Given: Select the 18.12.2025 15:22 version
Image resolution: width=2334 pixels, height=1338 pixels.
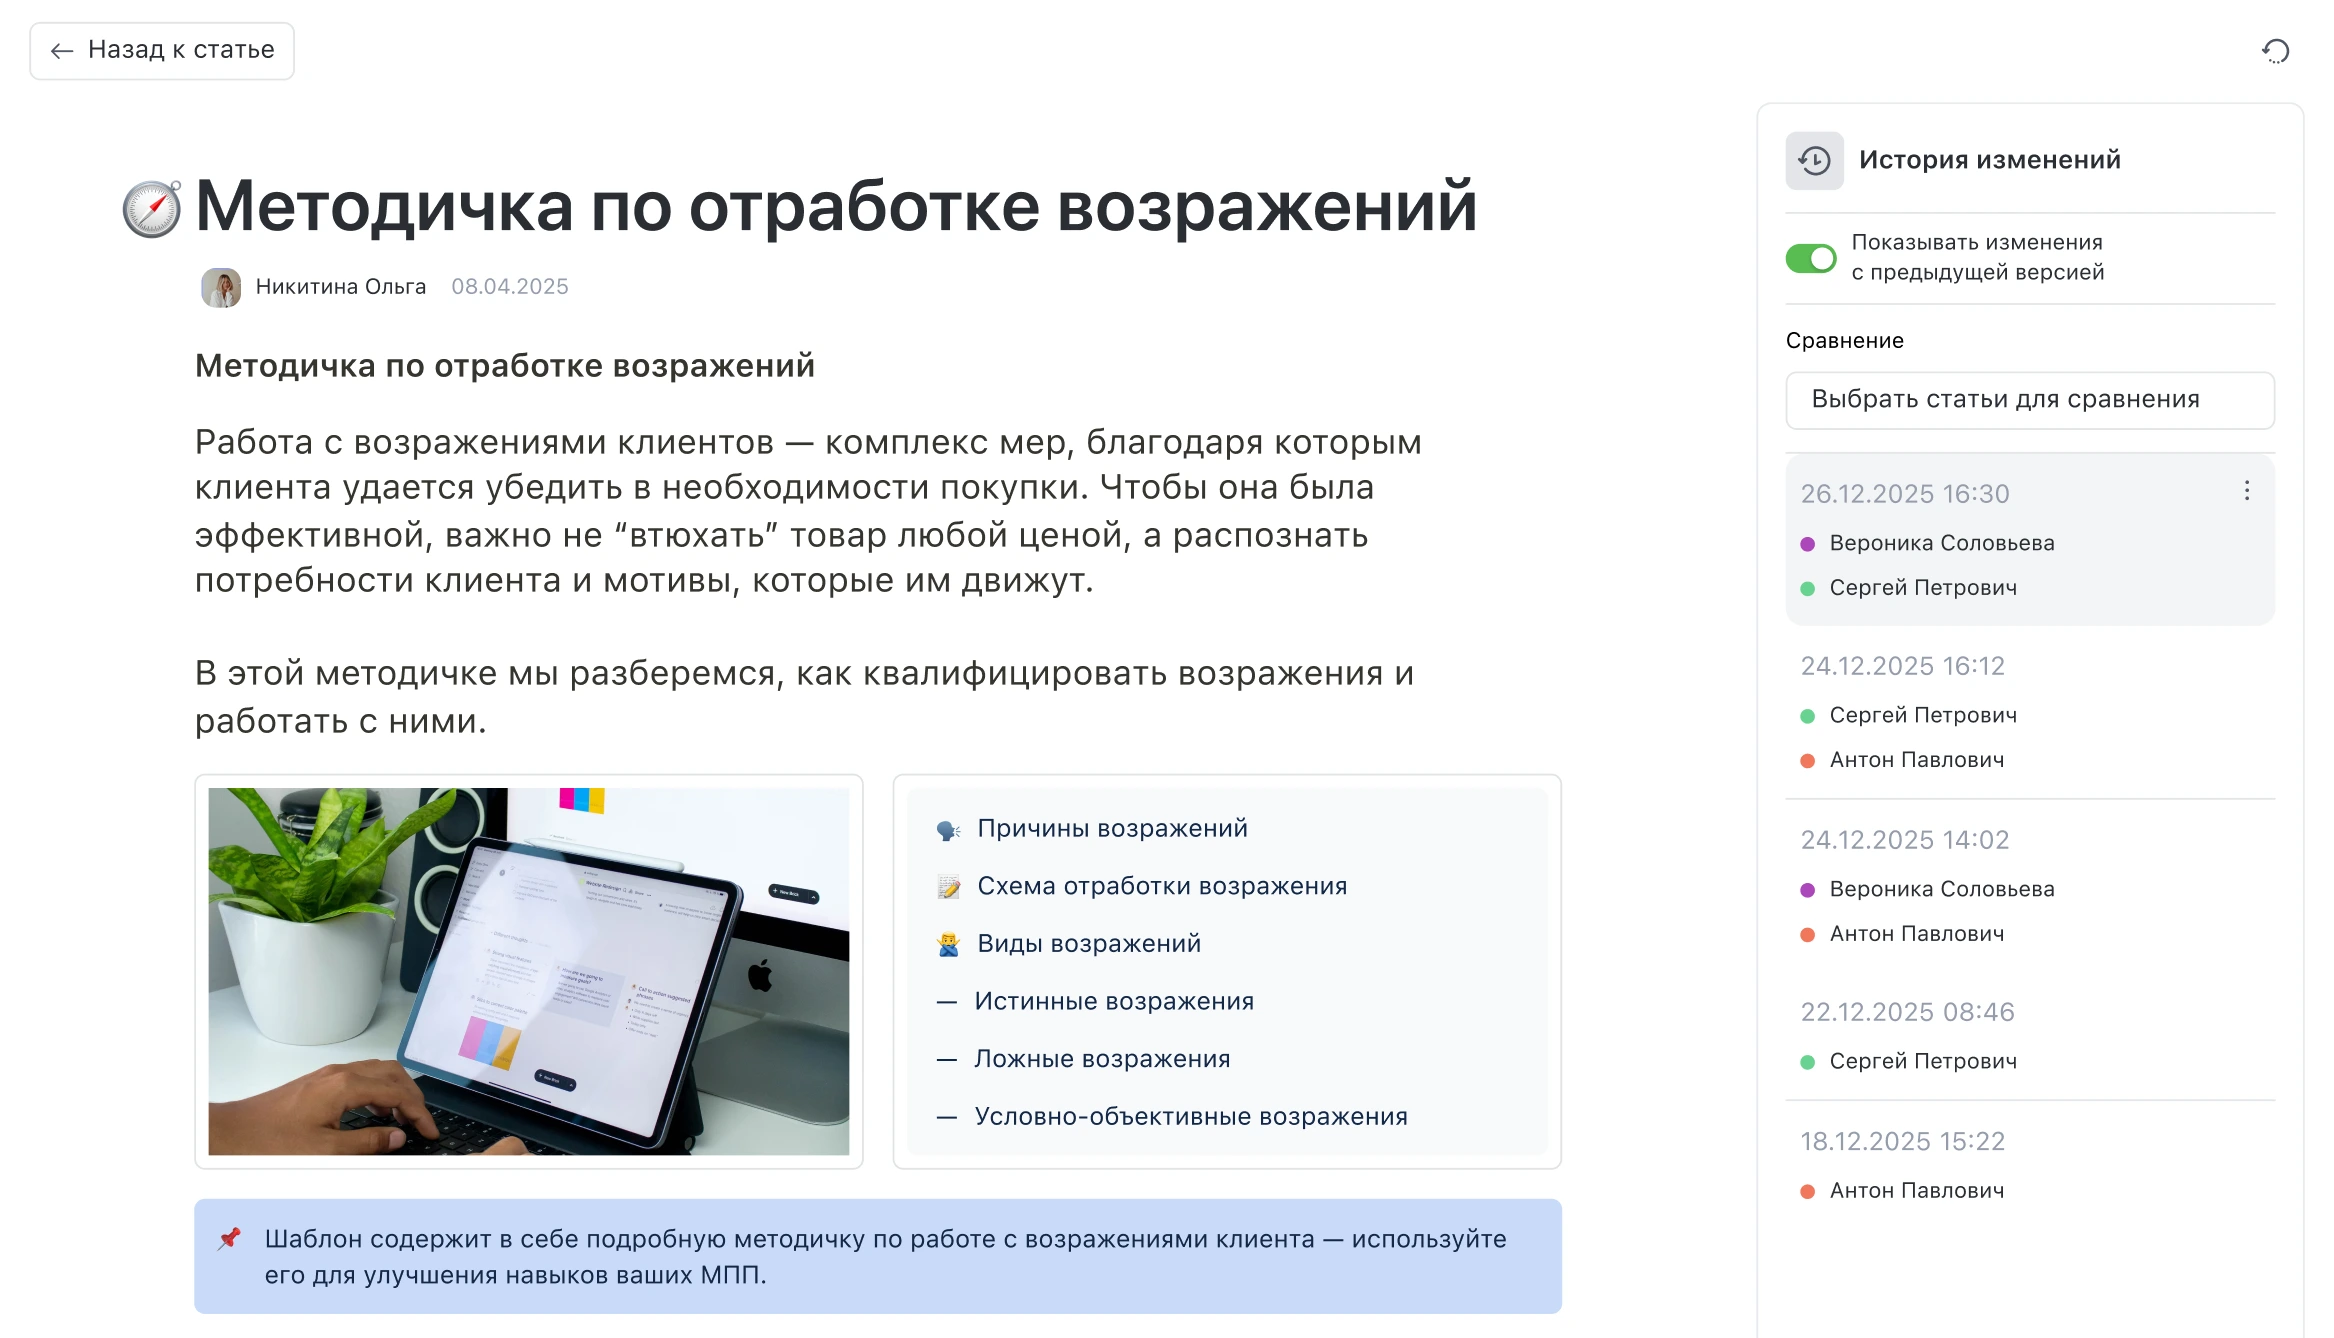Looking at the screenshot, I should [1902, 1142].
